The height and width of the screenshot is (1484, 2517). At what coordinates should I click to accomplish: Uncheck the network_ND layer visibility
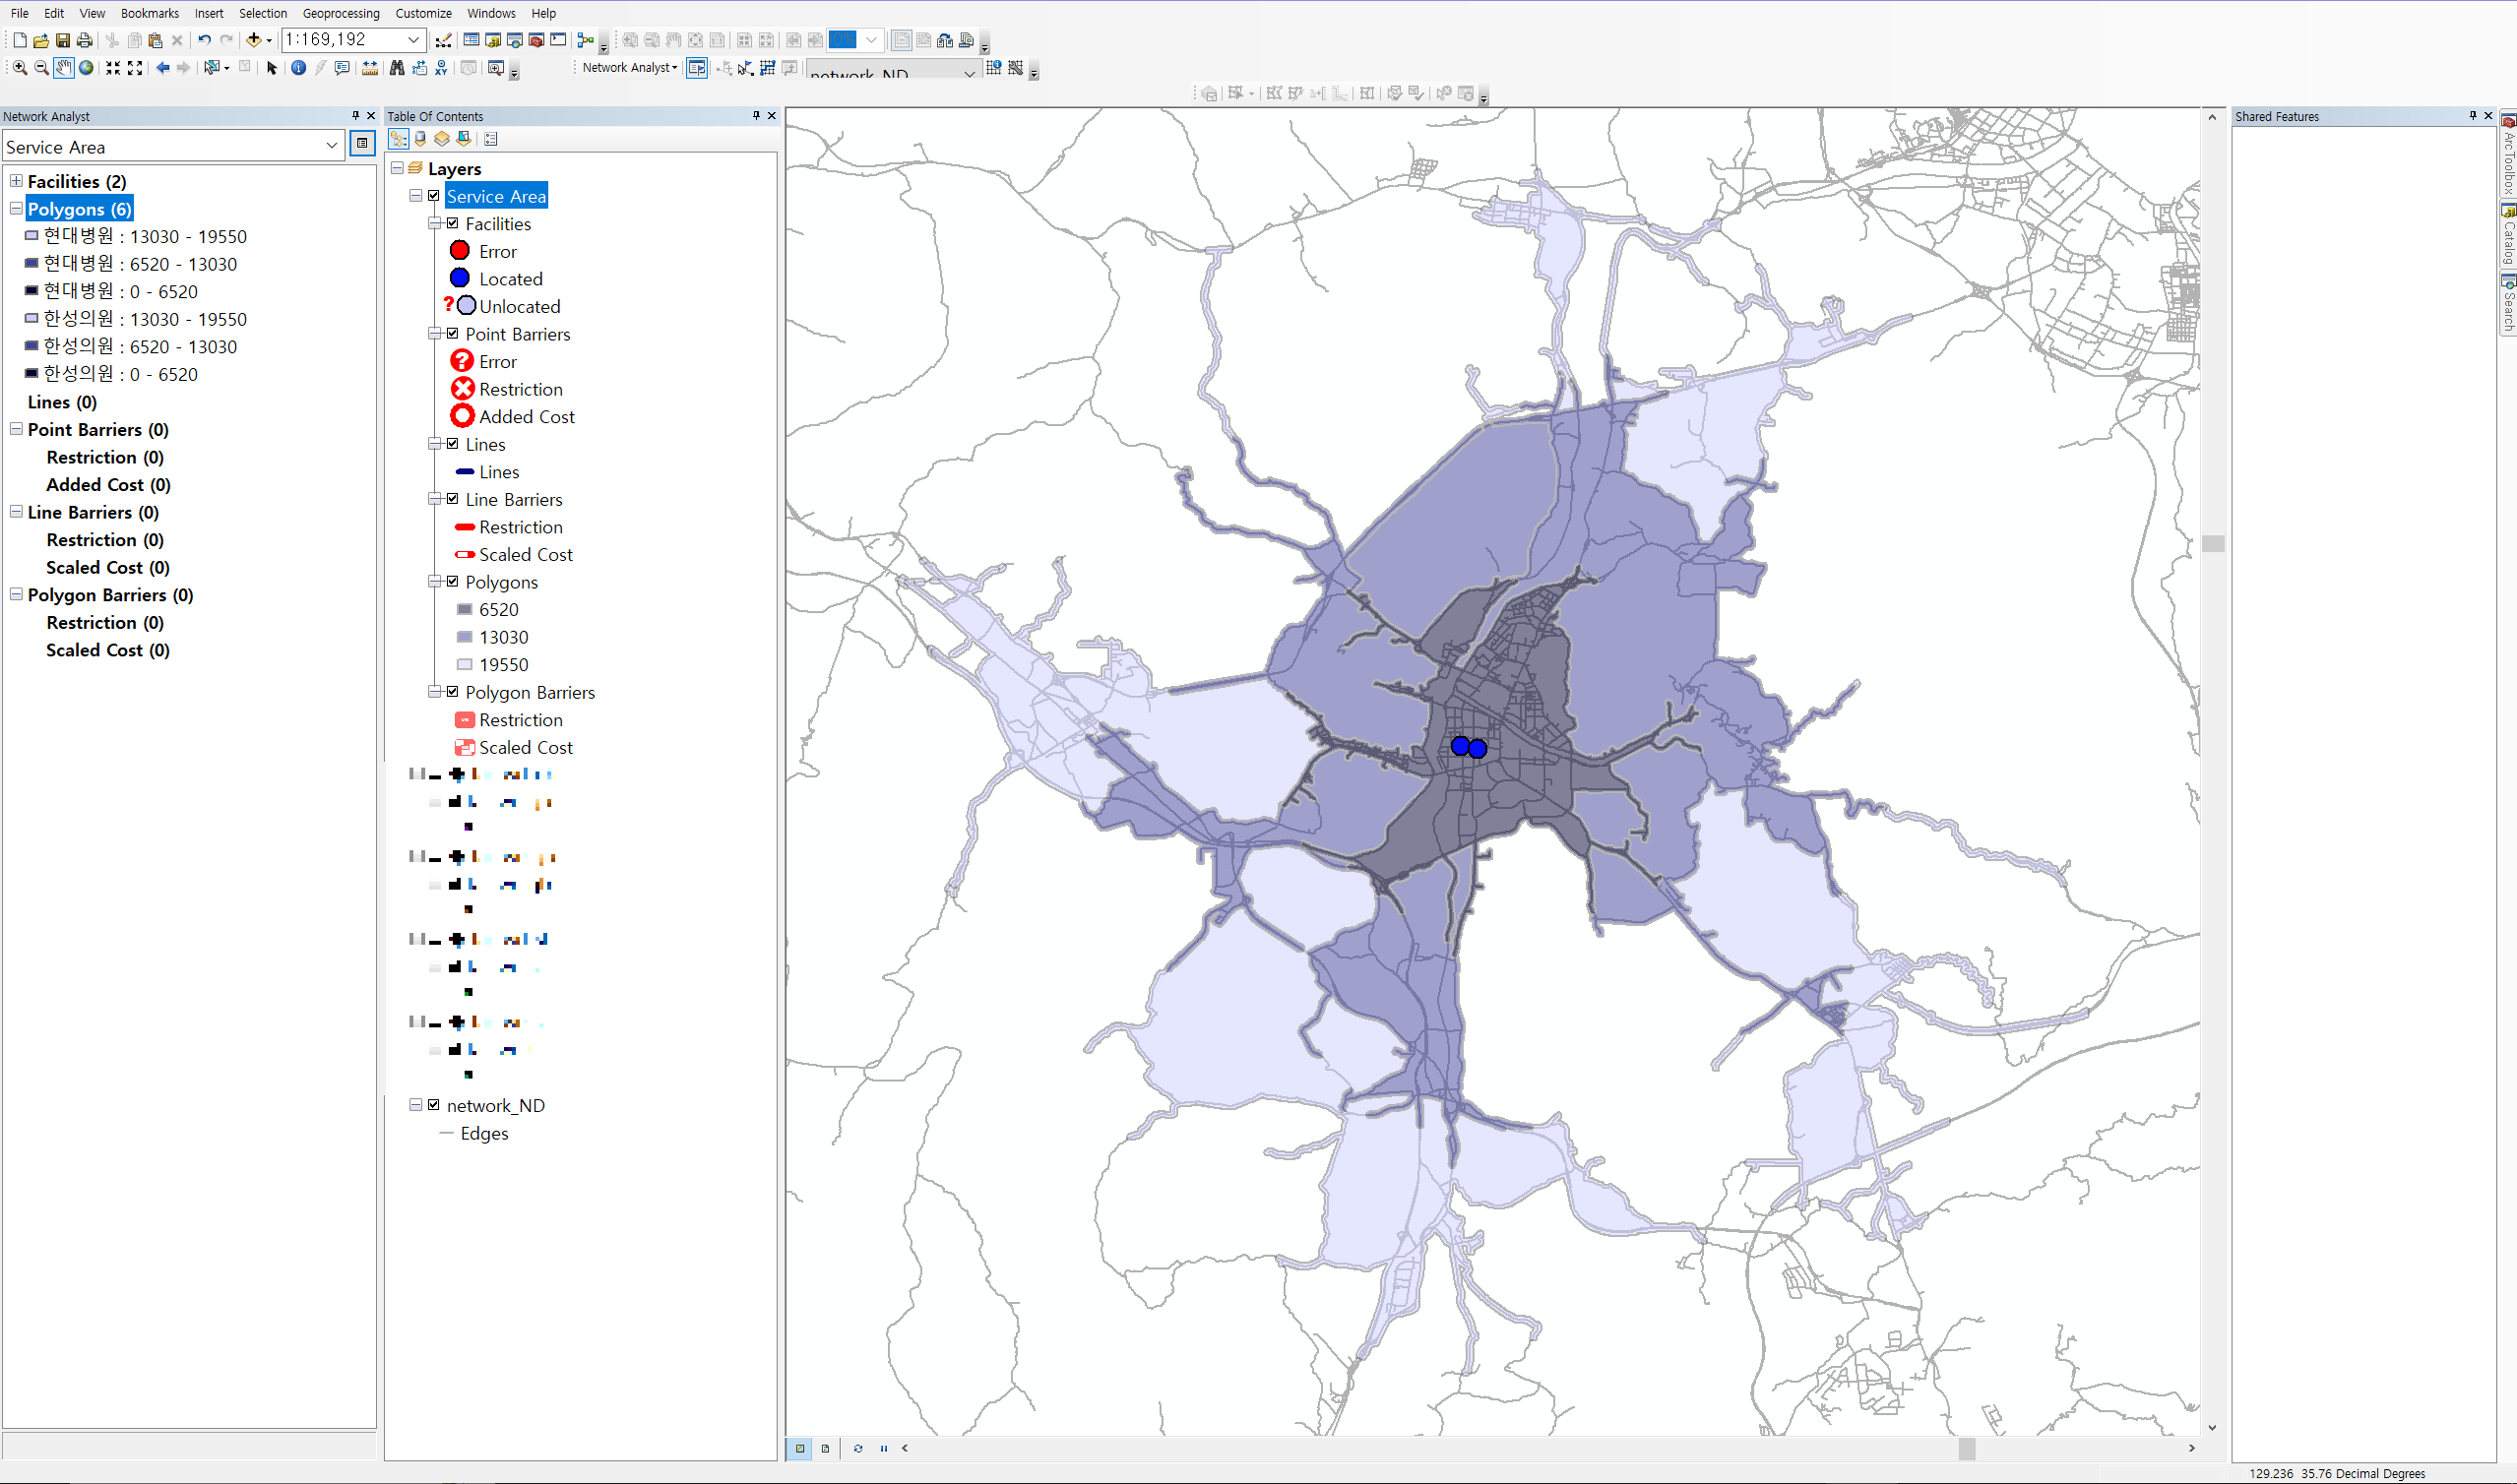click(x=434, y=1105)
